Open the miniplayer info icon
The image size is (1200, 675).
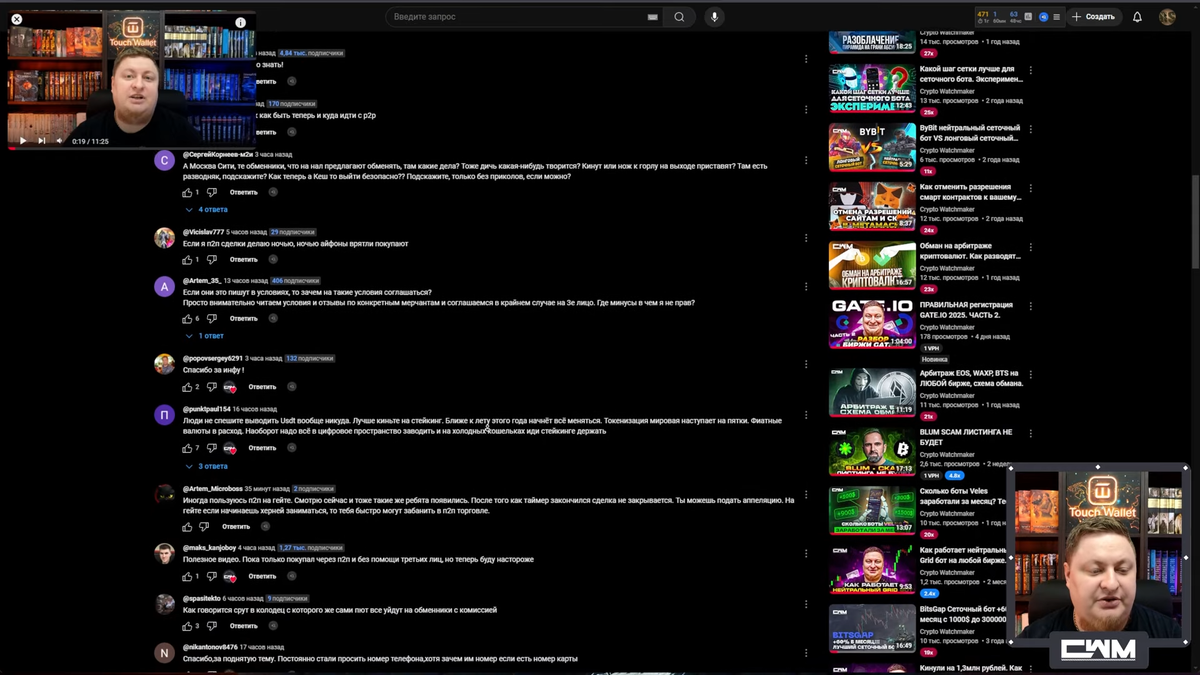tap(240, 22)
